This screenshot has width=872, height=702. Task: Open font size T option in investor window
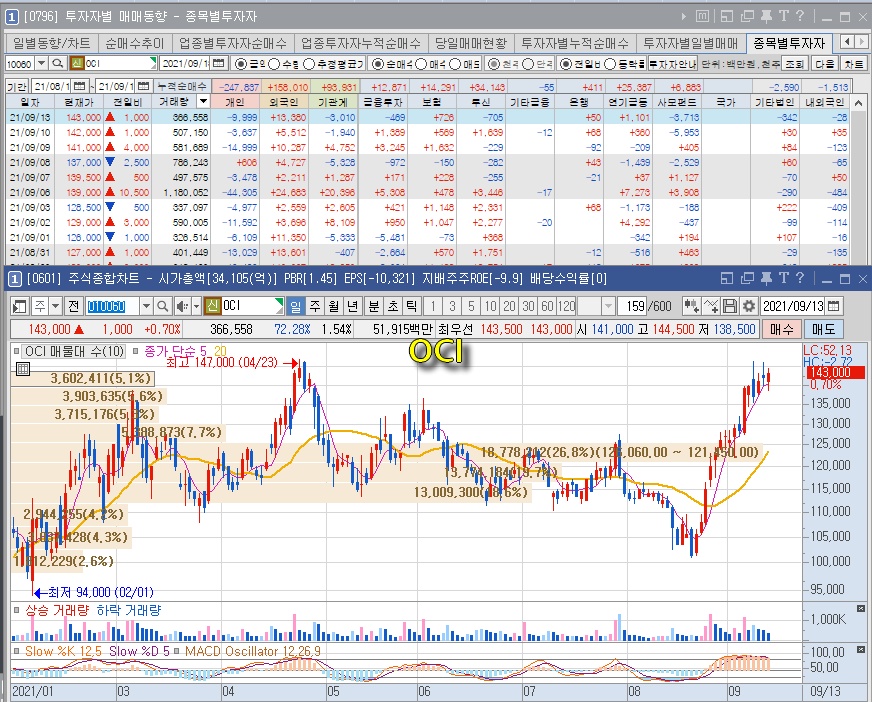coord(783,16)
